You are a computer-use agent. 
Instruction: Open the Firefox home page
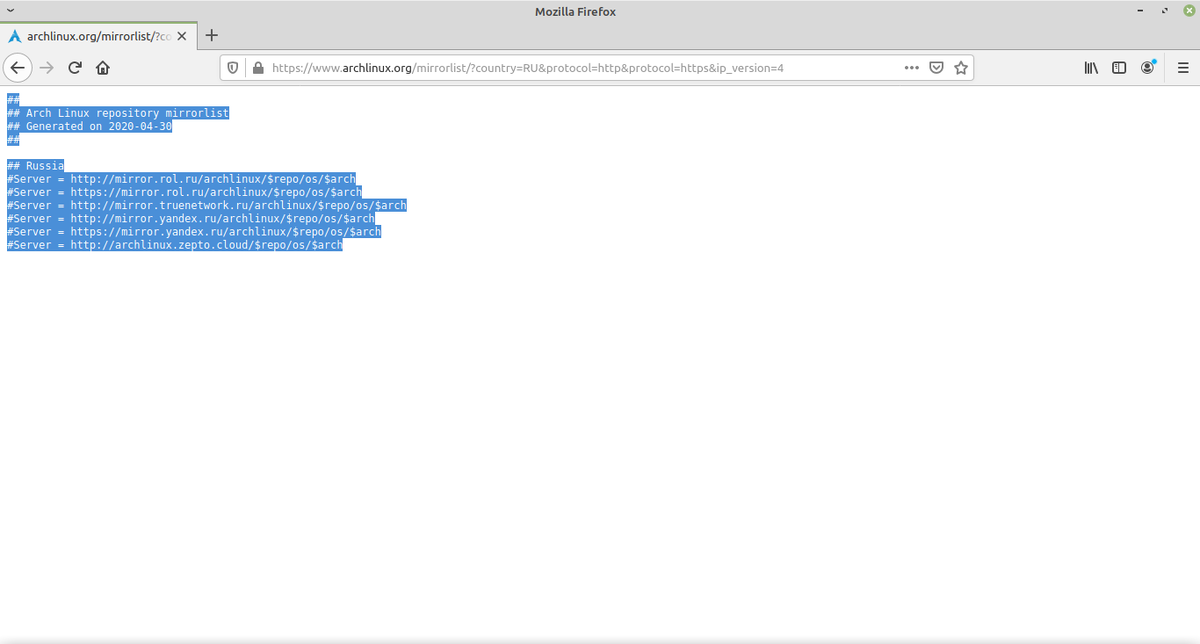(x=102, y=68)
